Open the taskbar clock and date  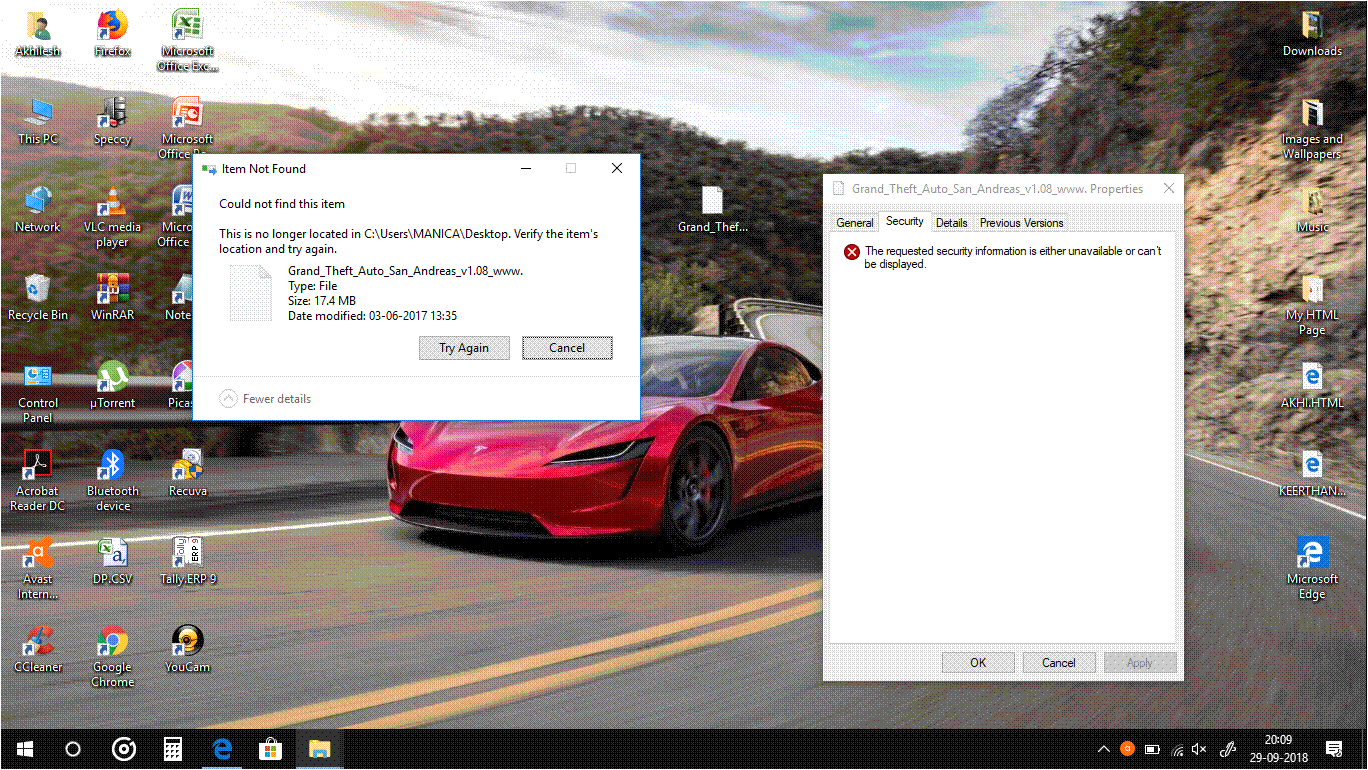click(x=1278, y=749)
